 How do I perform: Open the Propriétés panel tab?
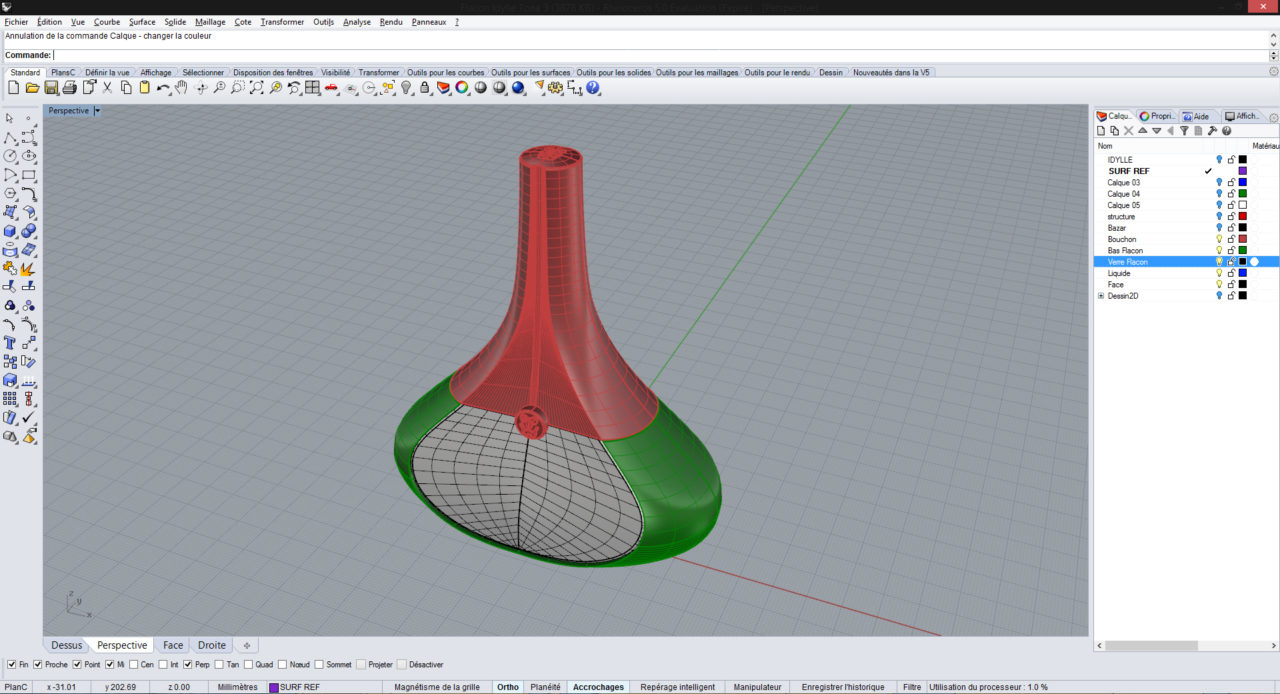click(x=1157, y=116)
